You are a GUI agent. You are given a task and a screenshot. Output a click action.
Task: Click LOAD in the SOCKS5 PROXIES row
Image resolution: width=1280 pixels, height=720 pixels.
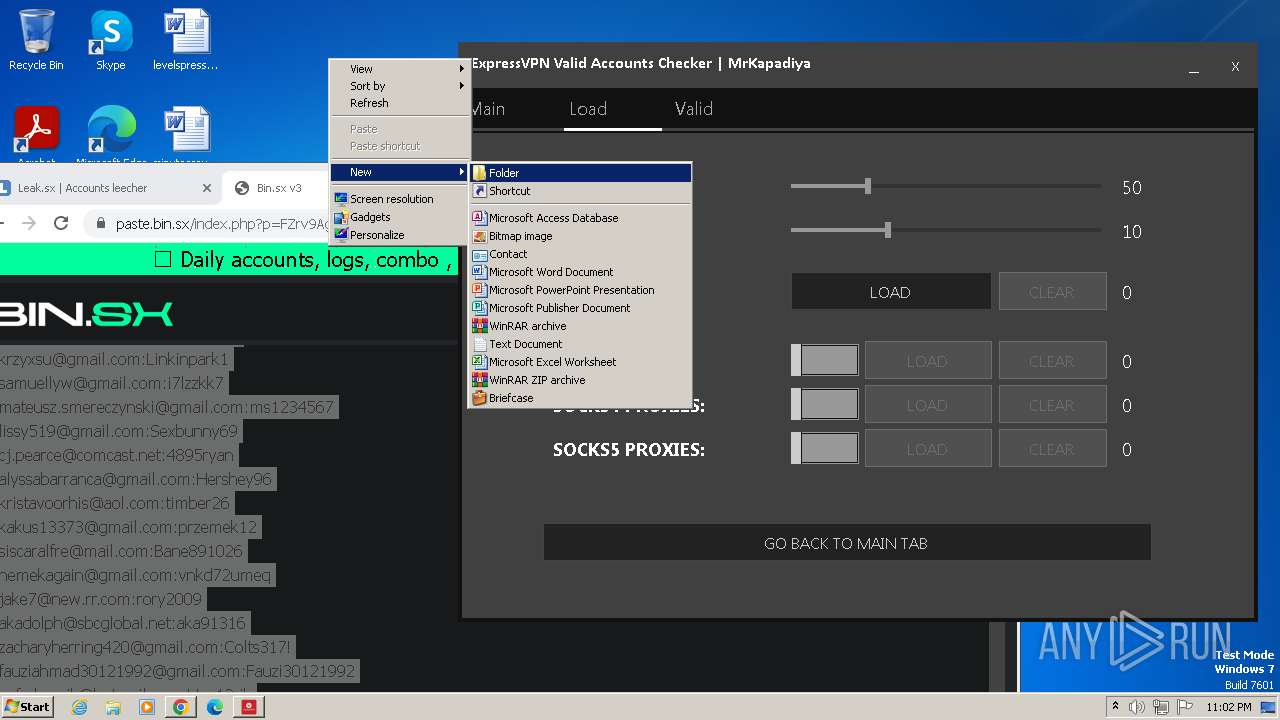point(927,449)
